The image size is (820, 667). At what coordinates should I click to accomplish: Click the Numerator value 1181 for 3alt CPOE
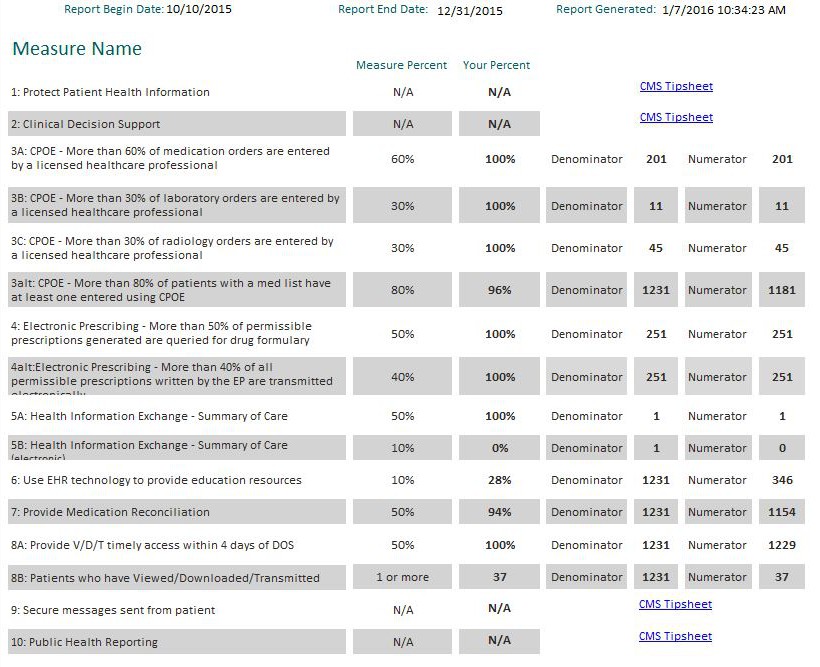click(781, 289)
